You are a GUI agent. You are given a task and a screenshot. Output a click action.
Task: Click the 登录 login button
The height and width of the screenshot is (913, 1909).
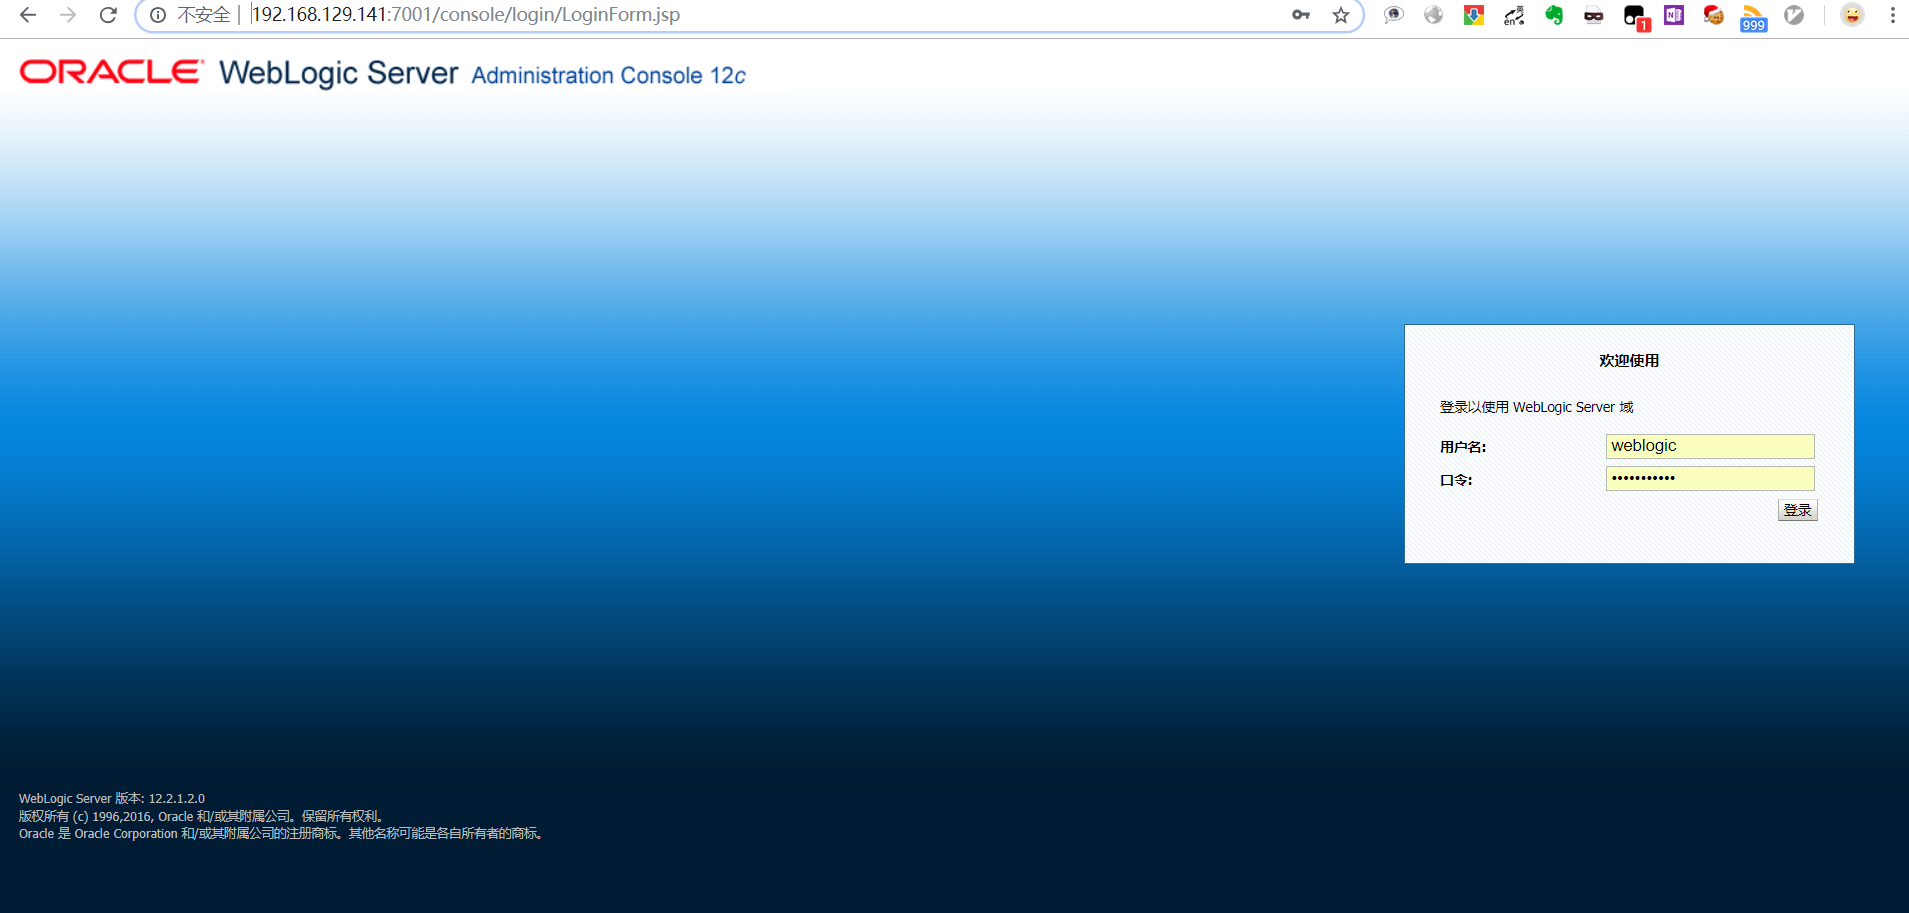(x=1797, y=510)
